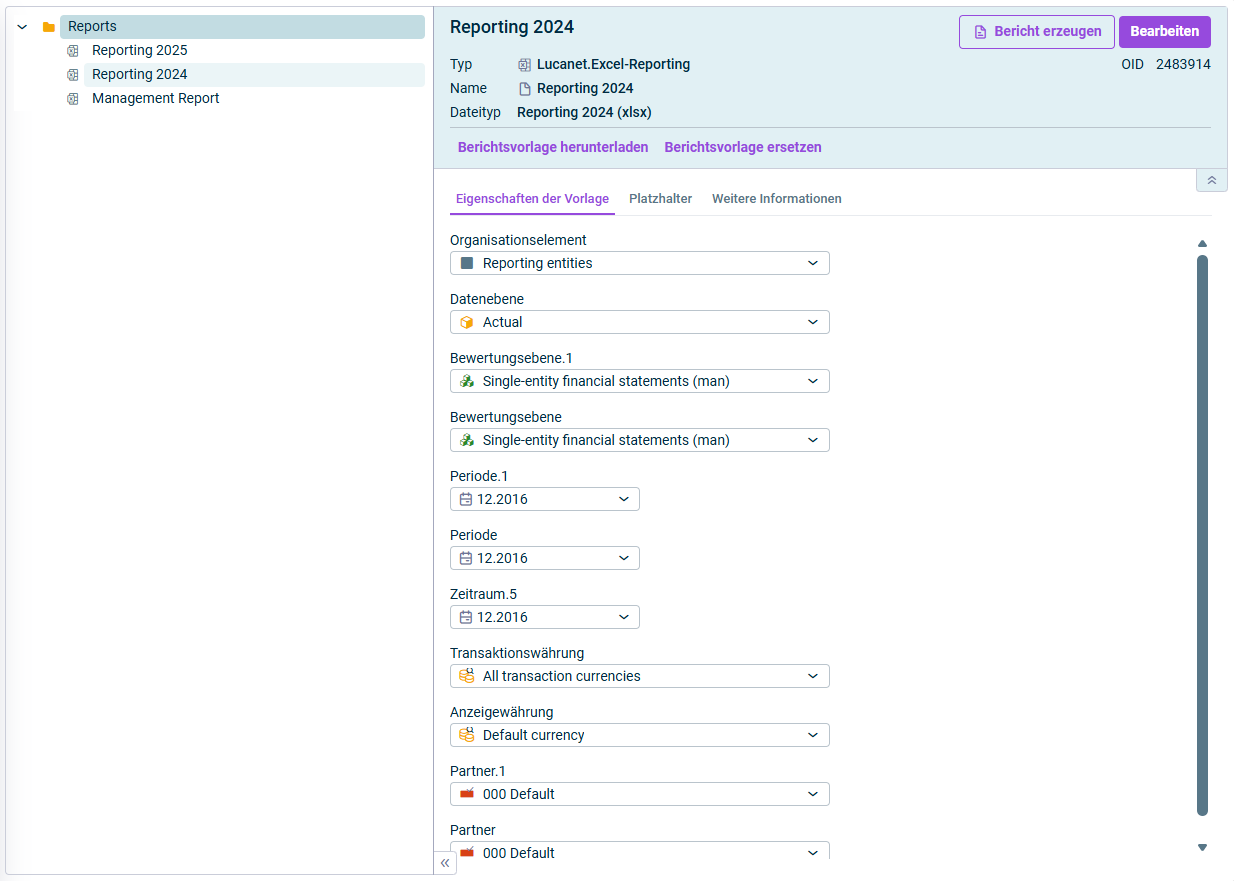Collapse the header section with up chevrons

click(1211, 180)
